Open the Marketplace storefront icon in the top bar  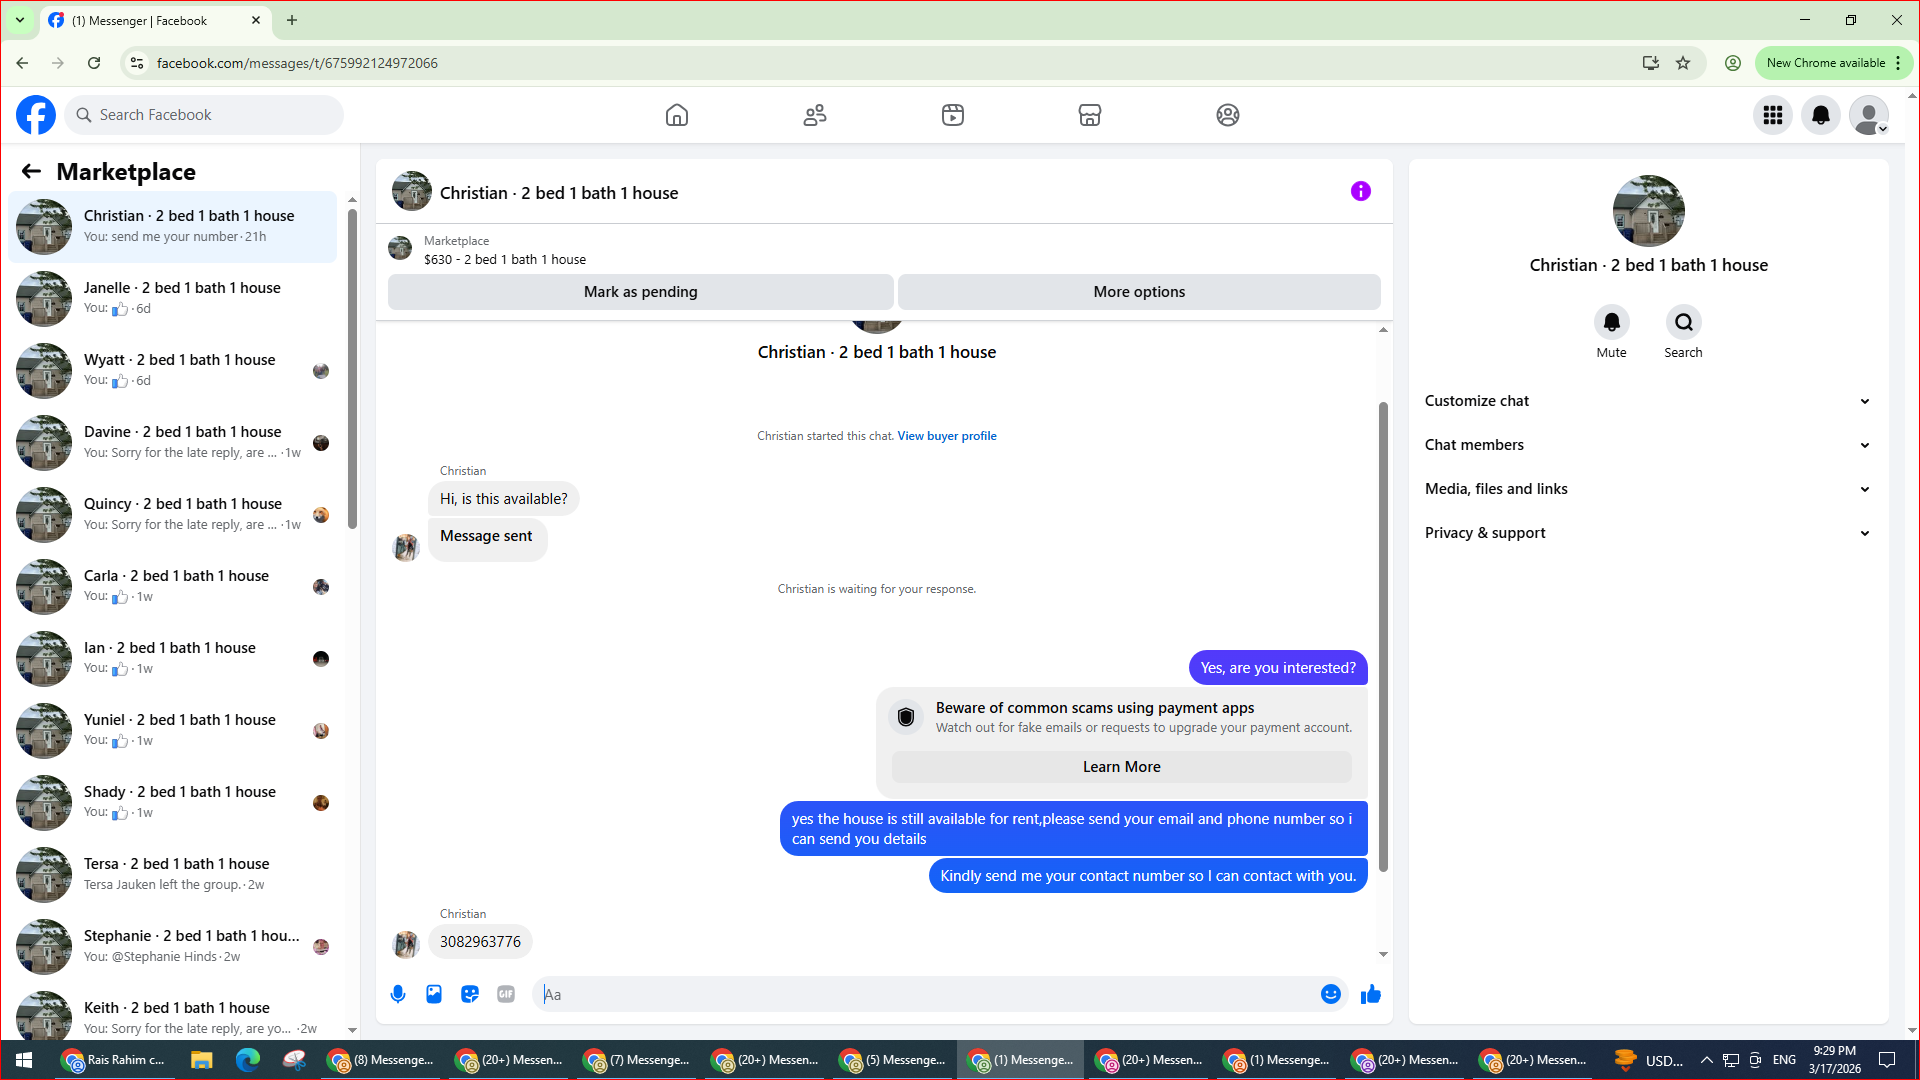coord(1090,115)
